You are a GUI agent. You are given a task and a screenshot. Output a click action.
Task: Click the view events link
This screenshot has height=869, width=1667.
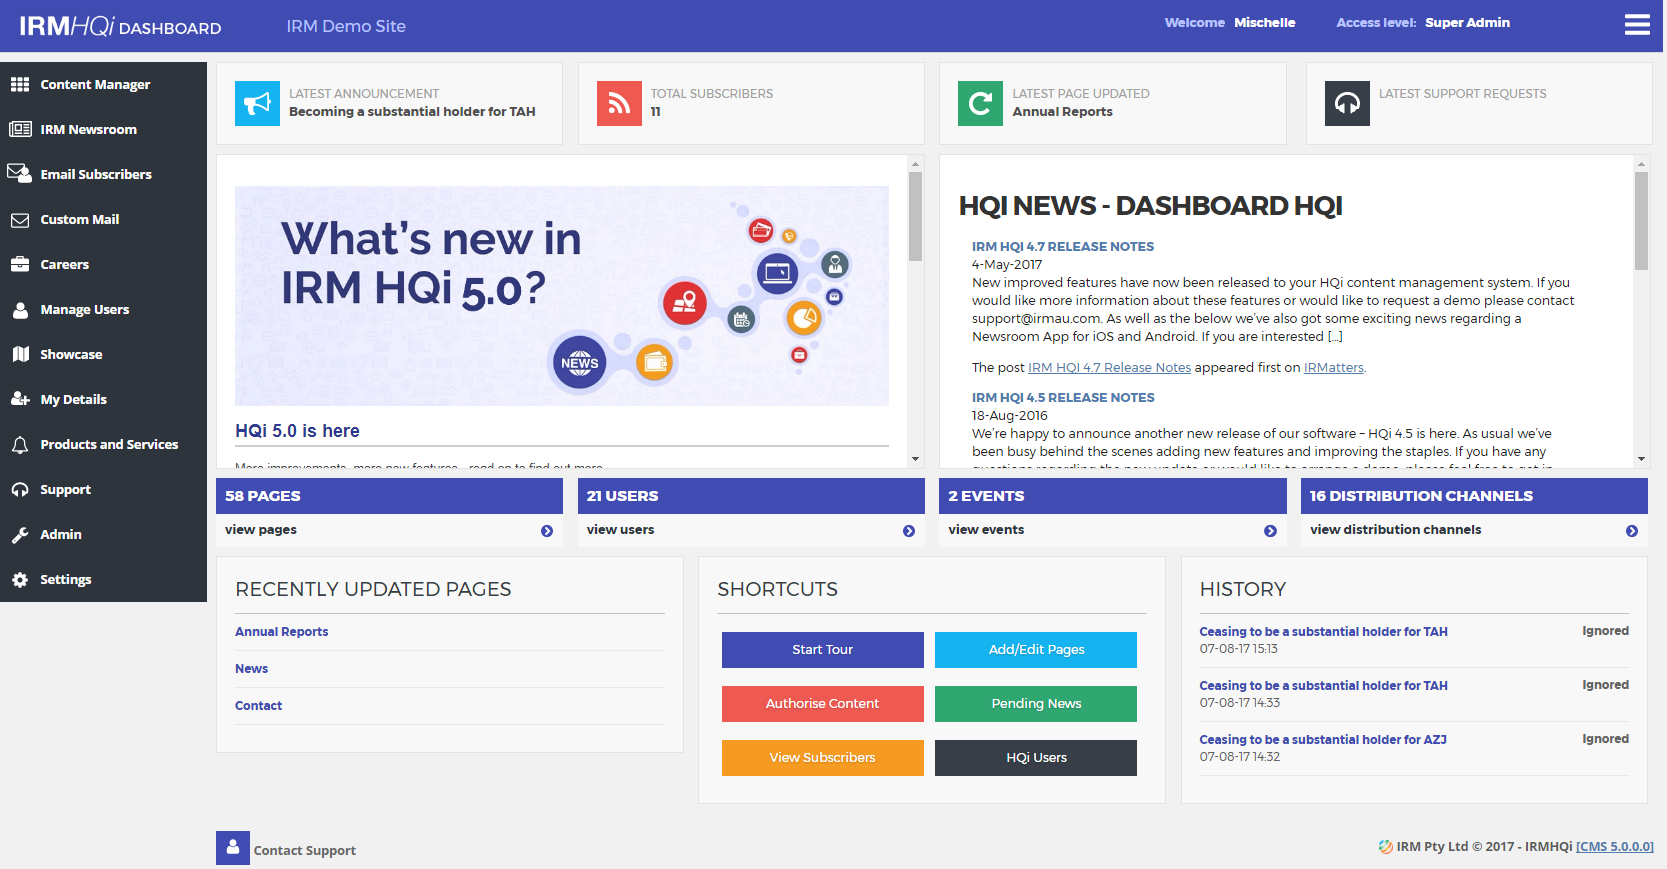coord(986,530)
